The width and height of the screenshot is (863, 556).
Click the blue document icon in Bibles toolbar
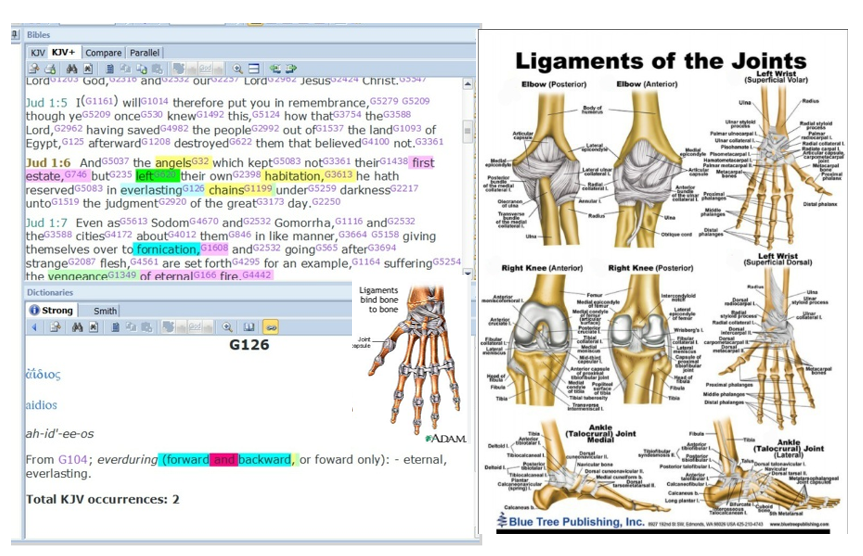[x=110, y=68]
